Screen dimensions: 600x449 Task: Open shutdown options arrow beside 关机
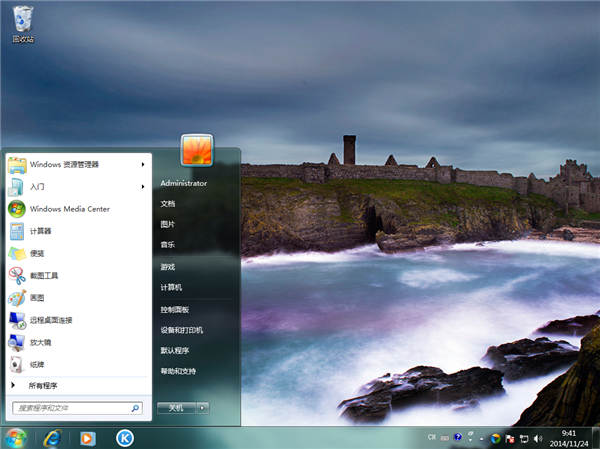tap(202, 408)
